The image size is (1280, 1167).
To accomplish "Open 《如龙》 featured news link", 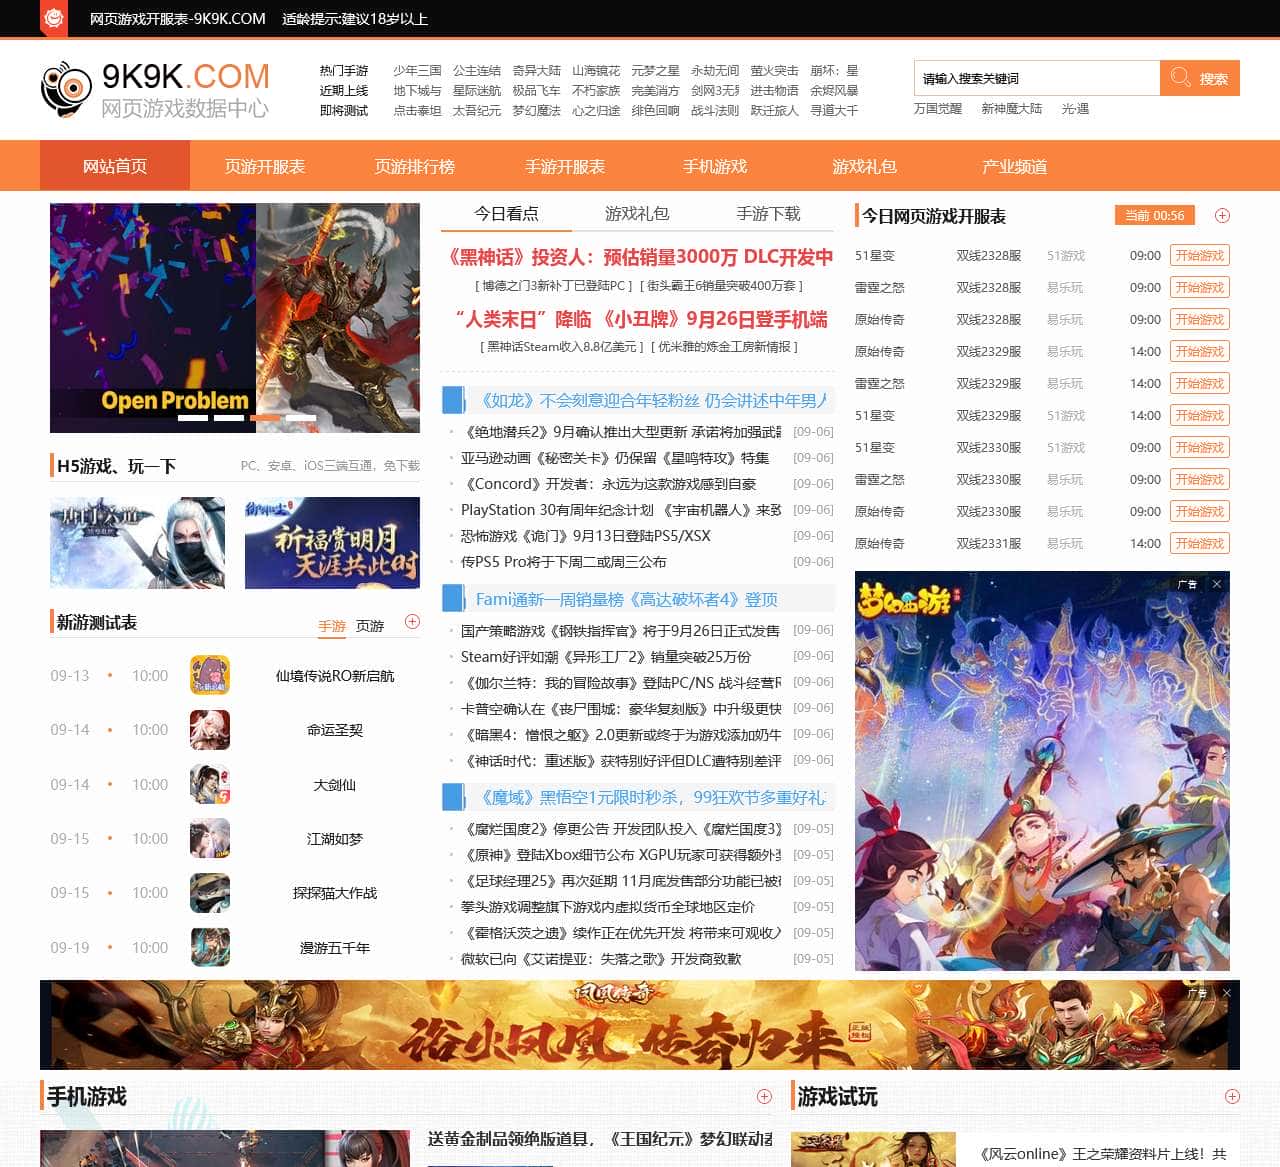I will coord(652,400).
